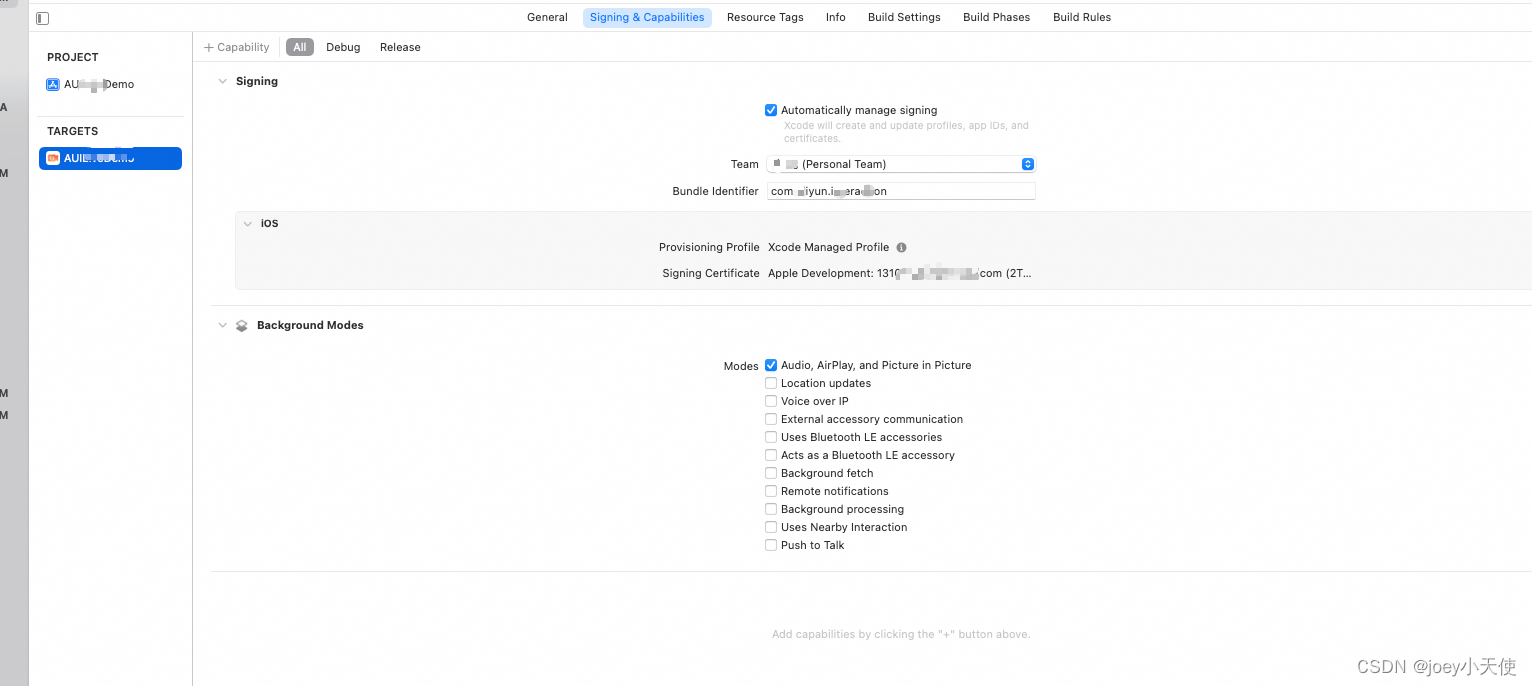Click the Xcode Managed Profile text
The width and height of the screenshot is (1532, 686).
pyautogui.click(x=828, y=247)
